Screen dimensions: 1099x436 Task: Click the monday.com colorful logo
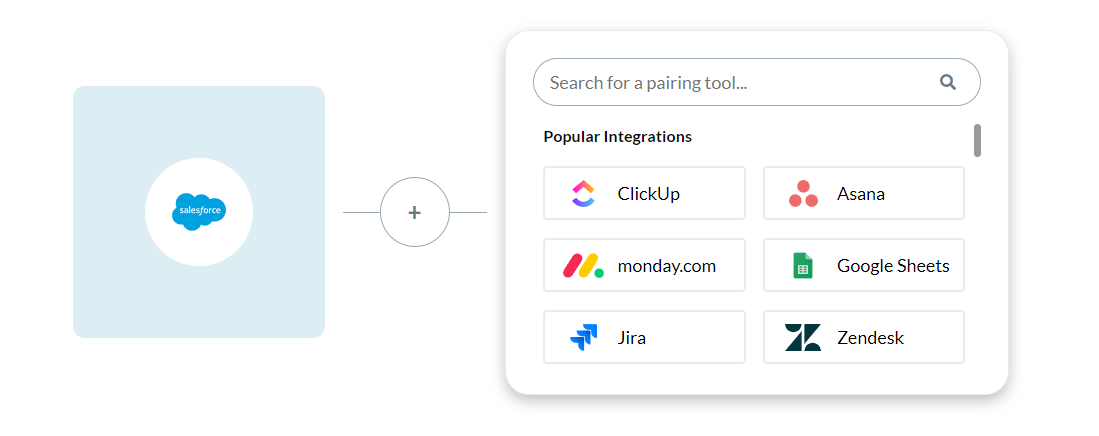pos(583,266)
